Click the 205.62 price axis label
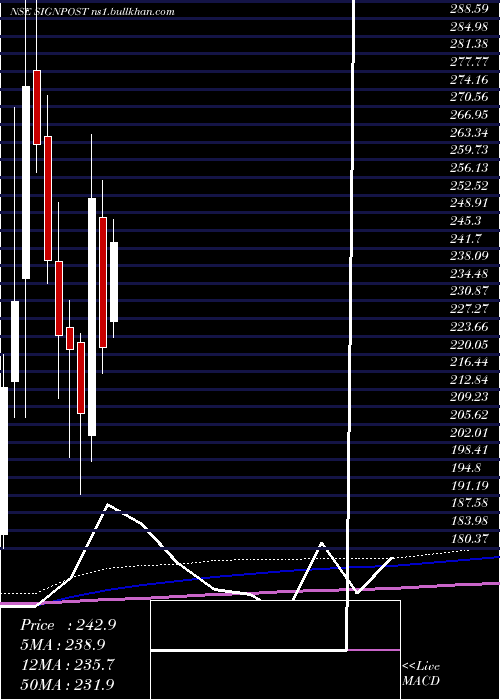The width and height of the screenshot is (500, 700). pos(469,415)
